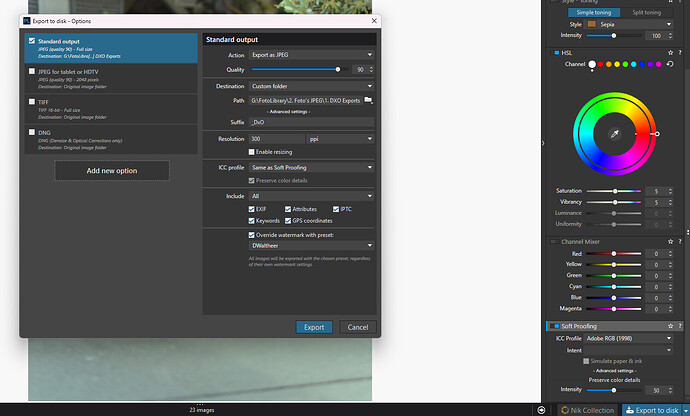
Task: Open help for the HSL palette
Action: point(680,53)
